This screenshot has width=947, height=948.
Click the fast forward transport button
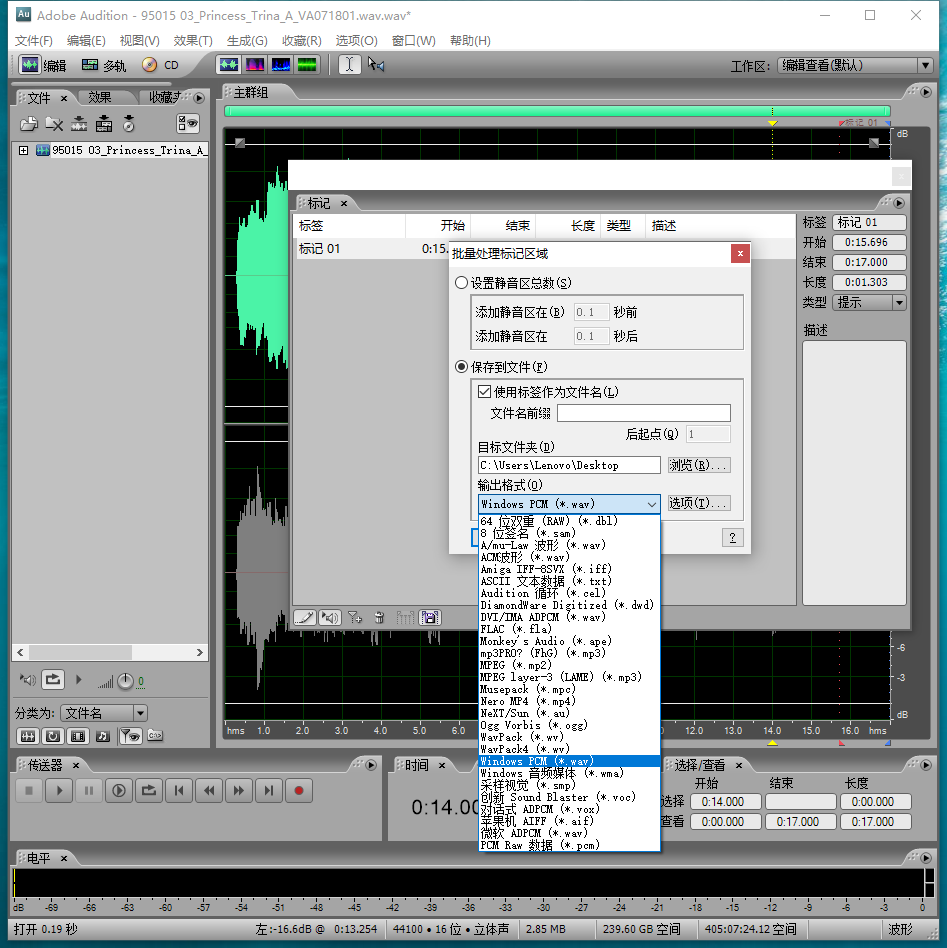click(239, 791)
